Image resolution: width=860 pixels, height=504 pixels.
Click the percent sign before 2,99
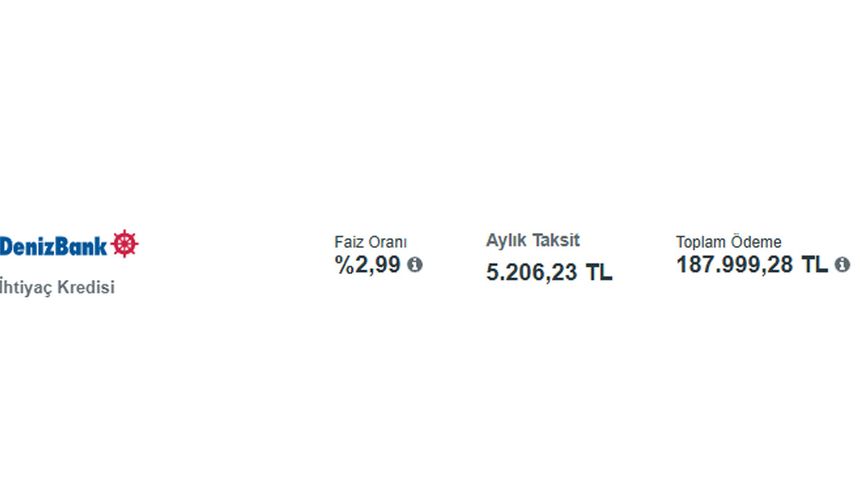point(344,265)
